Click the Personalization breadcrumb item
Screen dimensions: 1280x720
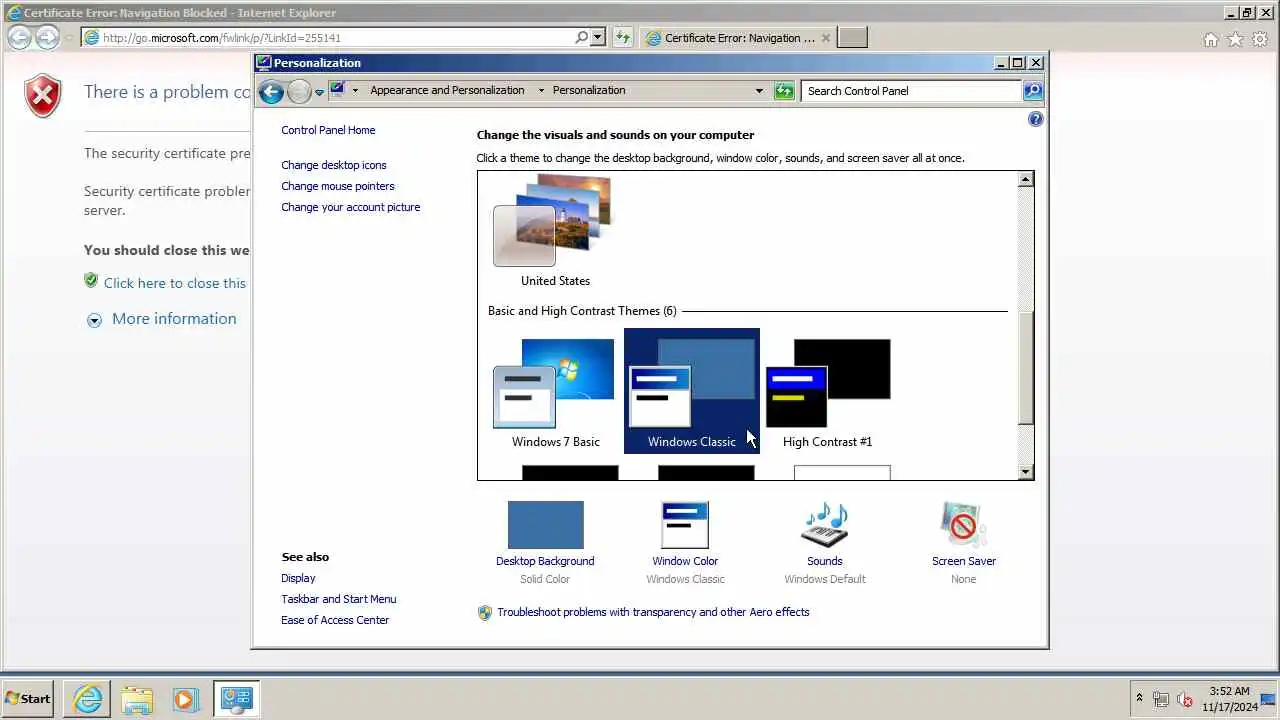pyautogui.click(x=589, y=90)
